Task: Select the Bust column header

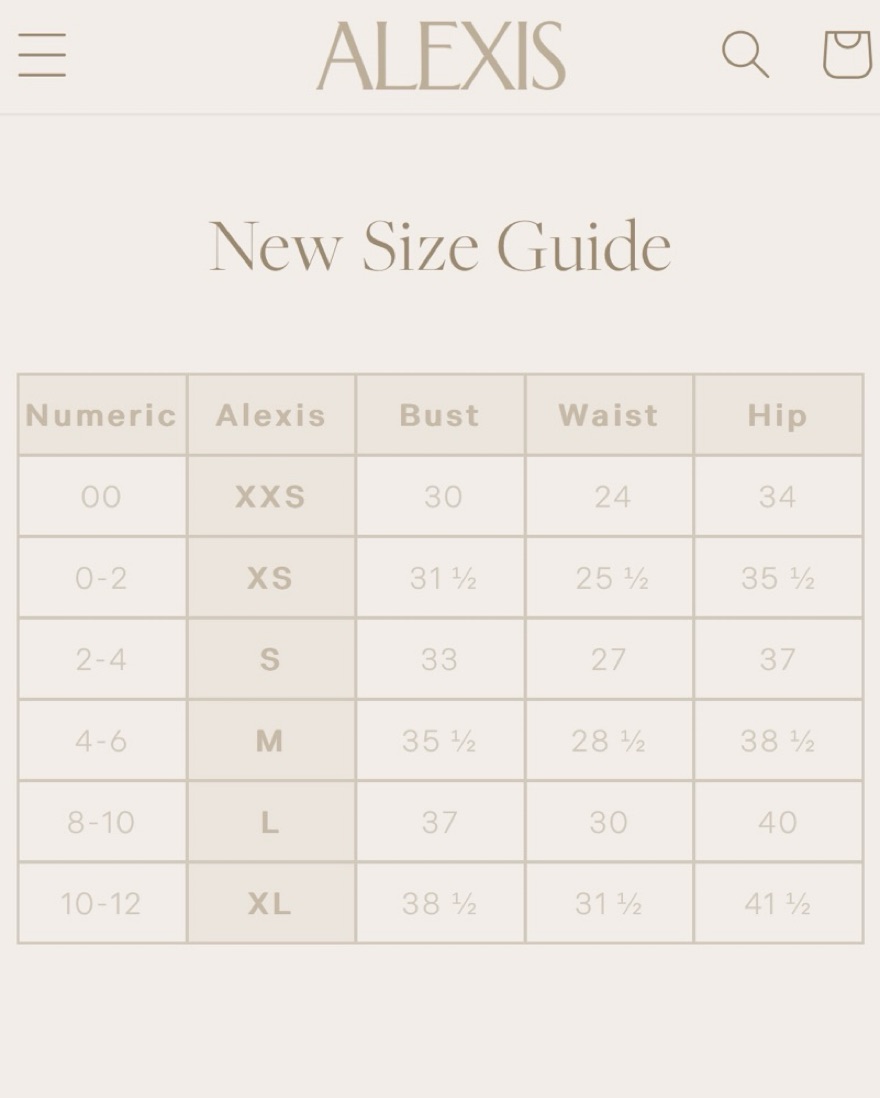Action: (440, 415)
